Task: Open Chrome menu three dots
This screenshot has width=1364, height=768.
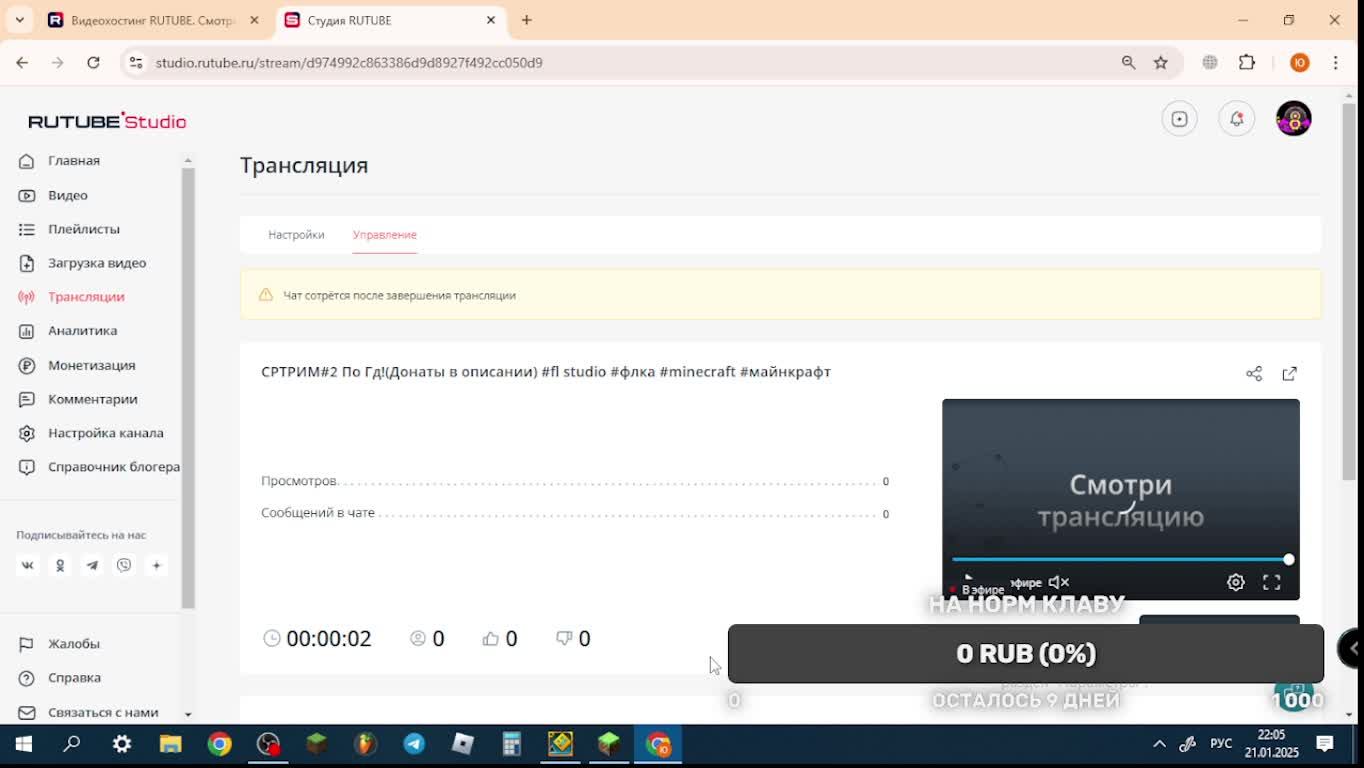Action: click(x=1336, y=62)
